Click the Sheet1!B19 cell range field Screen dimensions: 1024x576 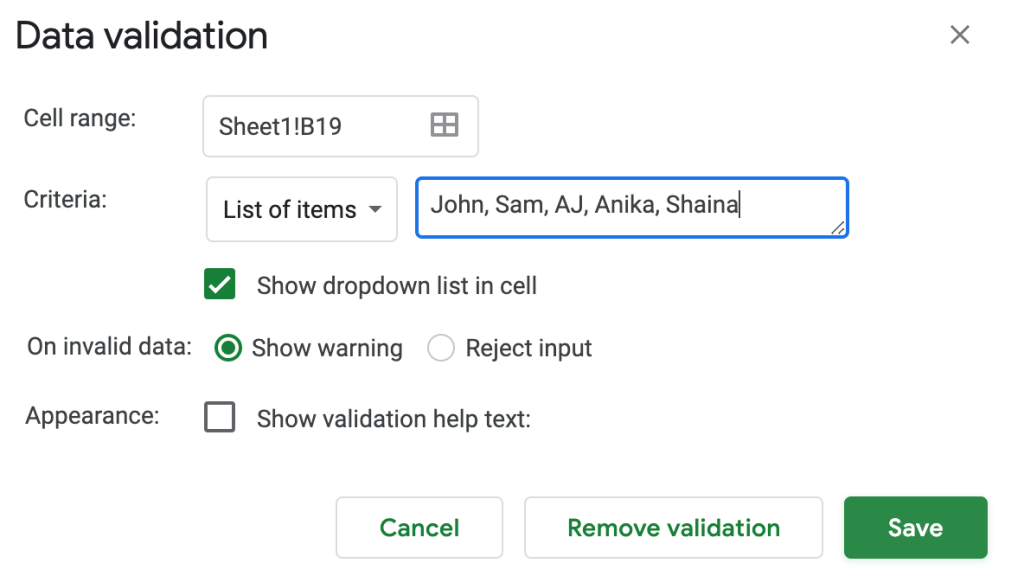coord(320,126)
